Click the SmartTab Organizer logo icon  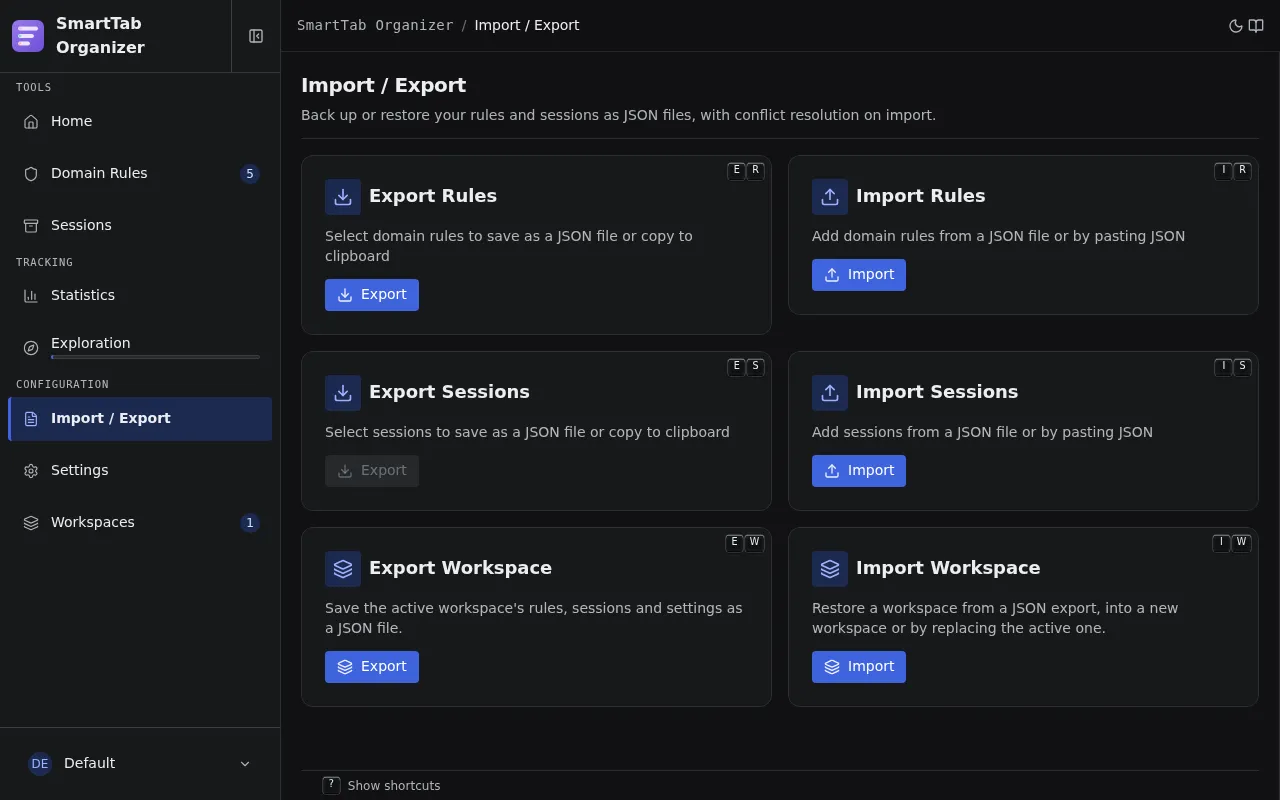(x=28, y=36)
